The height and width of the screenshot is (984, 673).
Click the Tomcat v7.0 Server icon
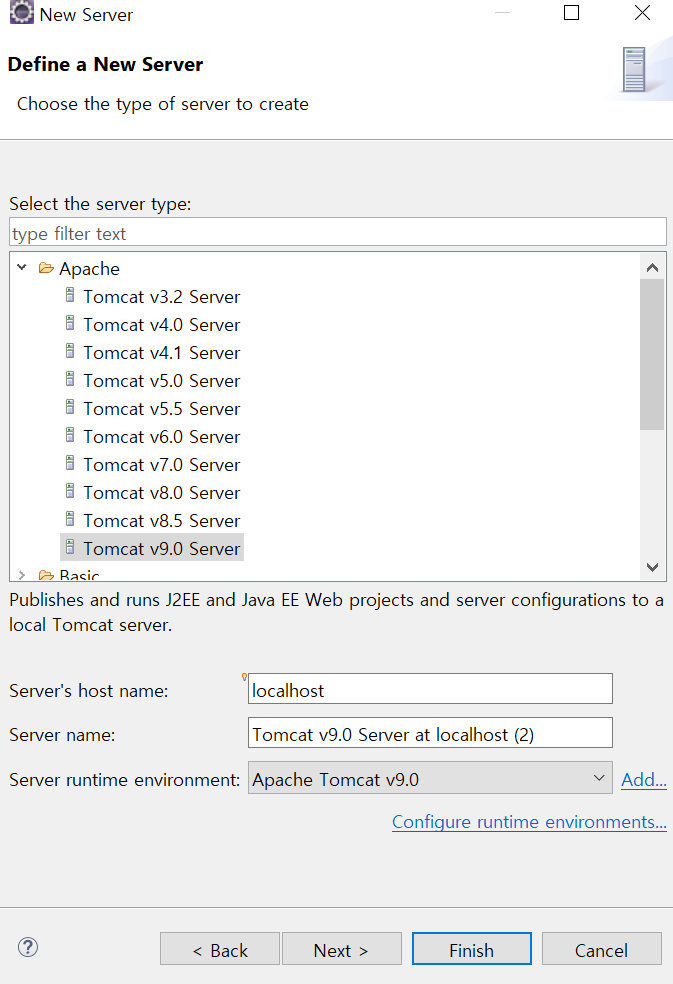(x=70, y=463)
